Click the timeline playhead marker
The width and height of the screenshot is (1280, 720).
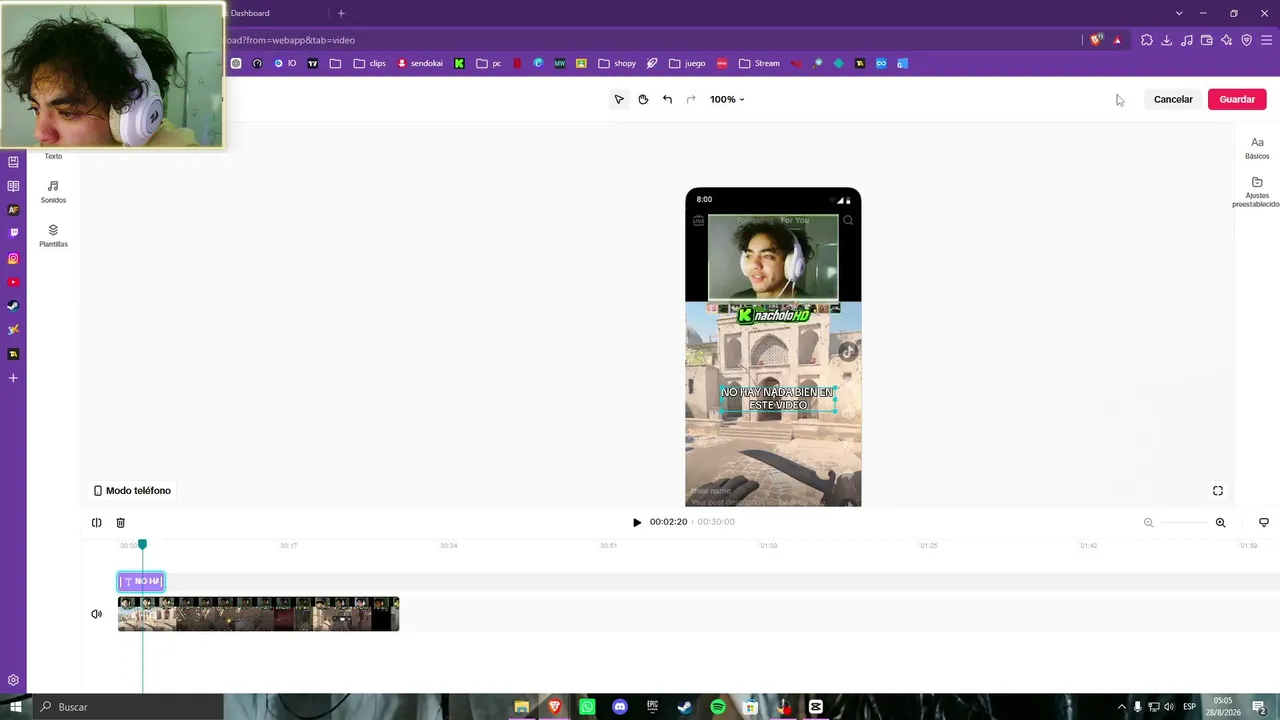tap(142, 544)
